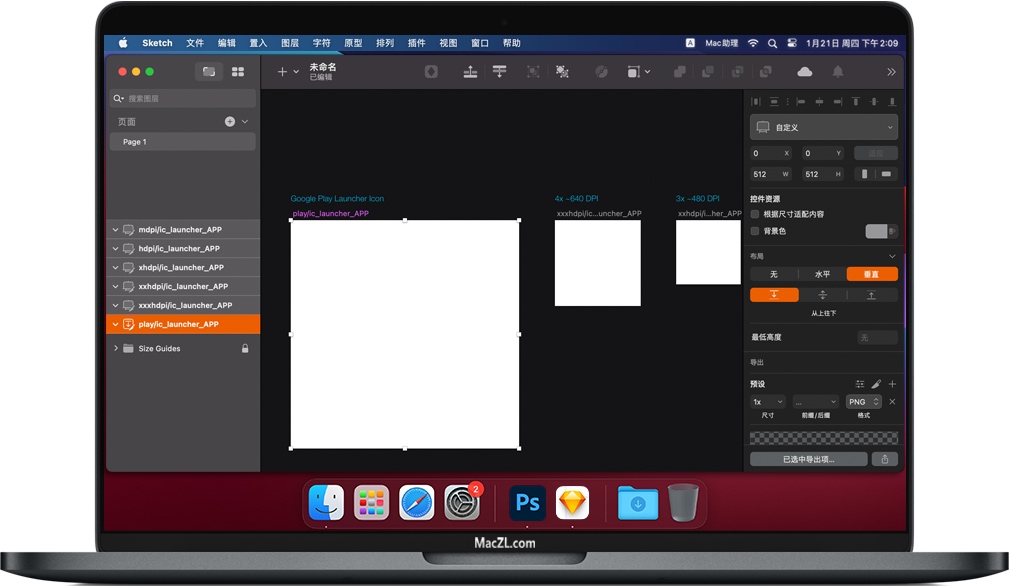Open the 1x size dropdown
This screenshot has height=586, width=1009.
(x=768, y=401)
